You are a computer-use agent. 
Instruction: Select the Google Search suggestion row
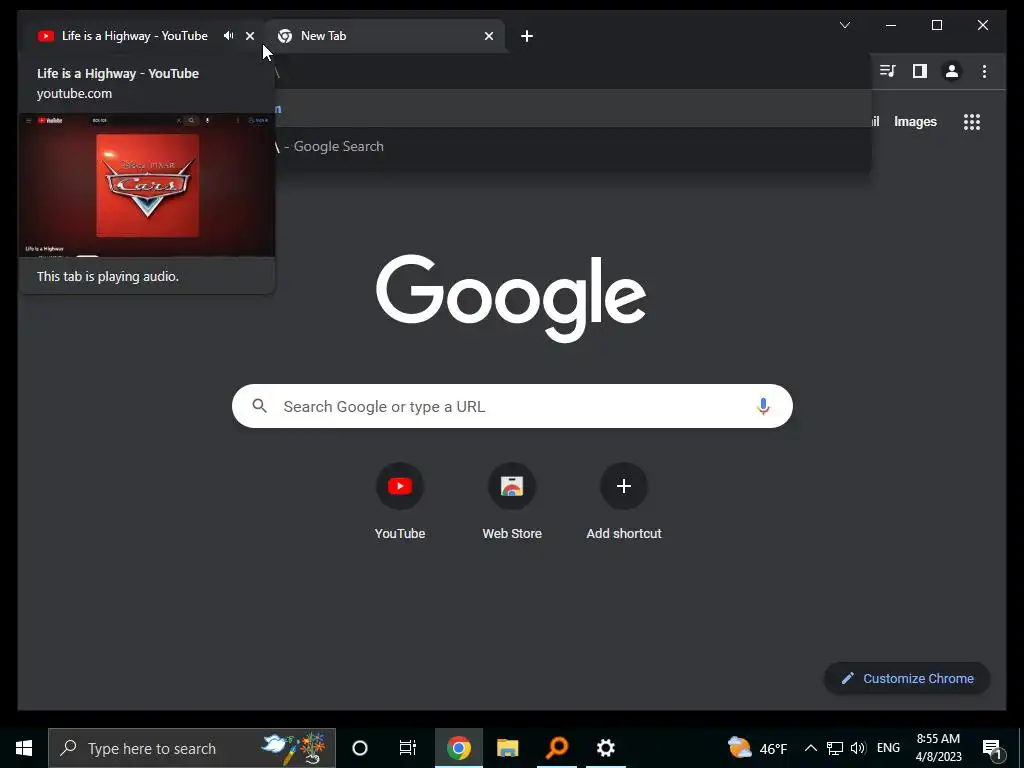pos(573,146)
